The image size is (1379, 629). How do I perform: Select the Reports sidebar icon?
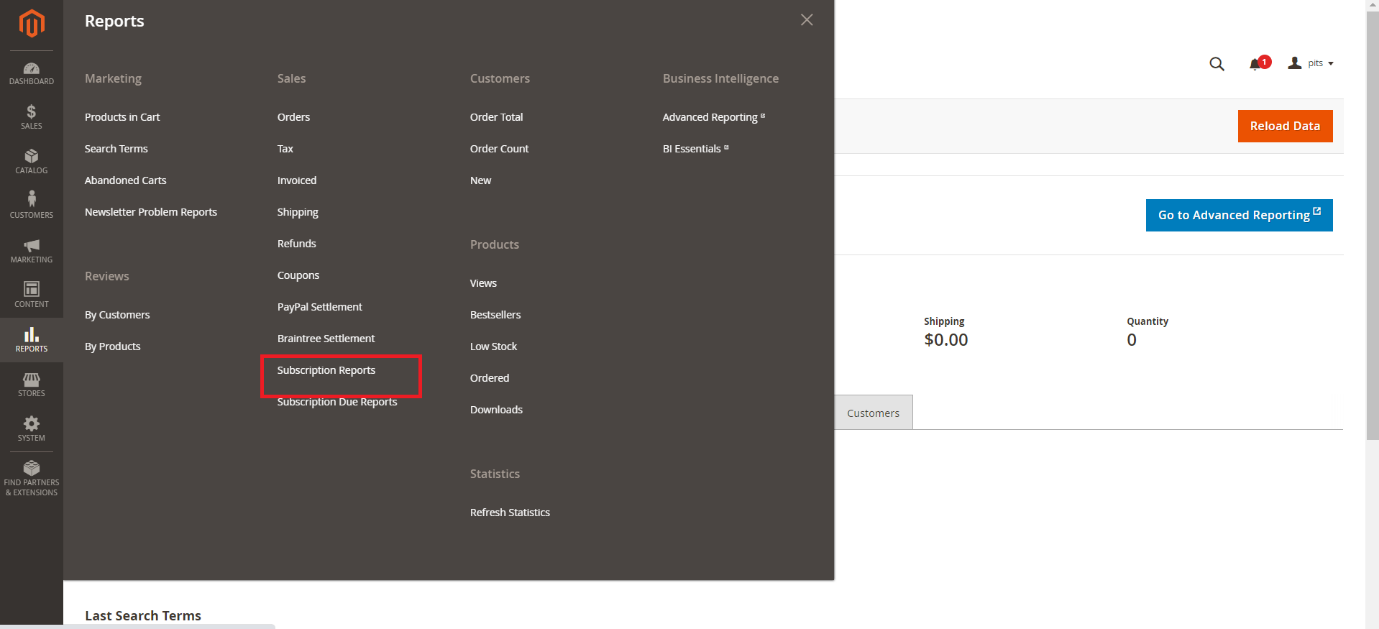coord(31,340)
